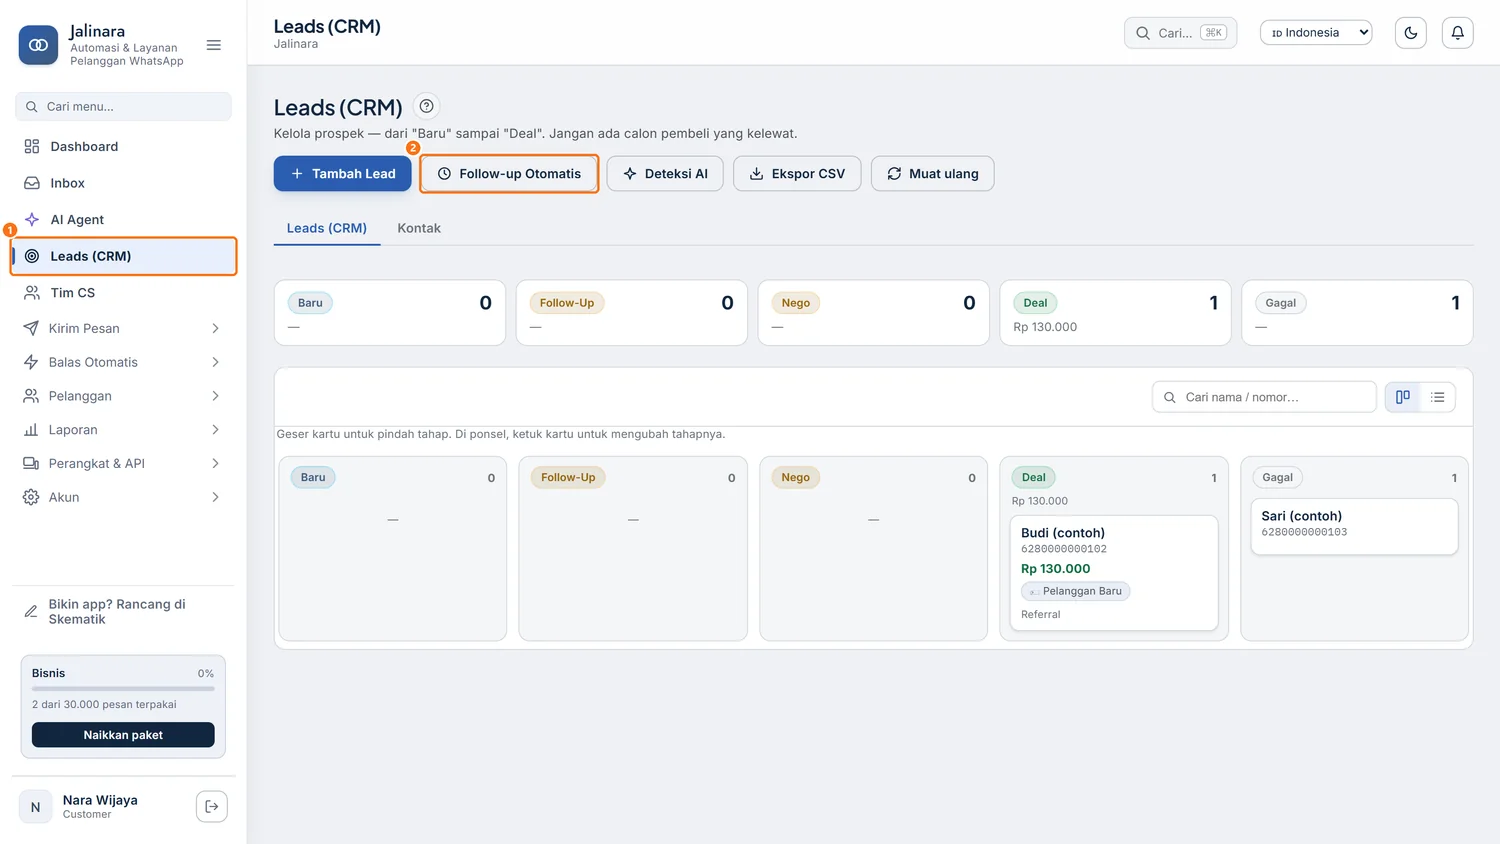Viewport: 1500px width, 844px height.
Task: Switch to list view icon
Action: (1437, 397)
